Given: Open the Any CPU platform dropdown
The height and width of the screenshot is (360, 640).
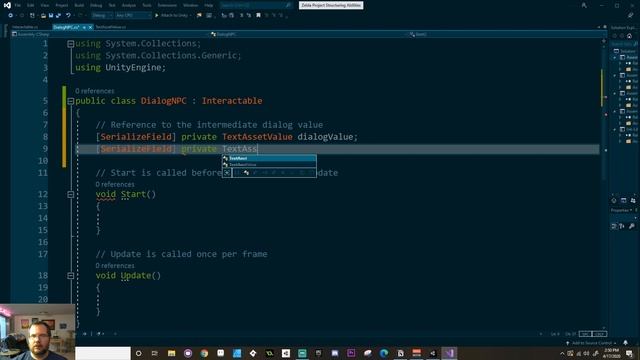Looking at the screenshot, I should (x=133, y=16).
